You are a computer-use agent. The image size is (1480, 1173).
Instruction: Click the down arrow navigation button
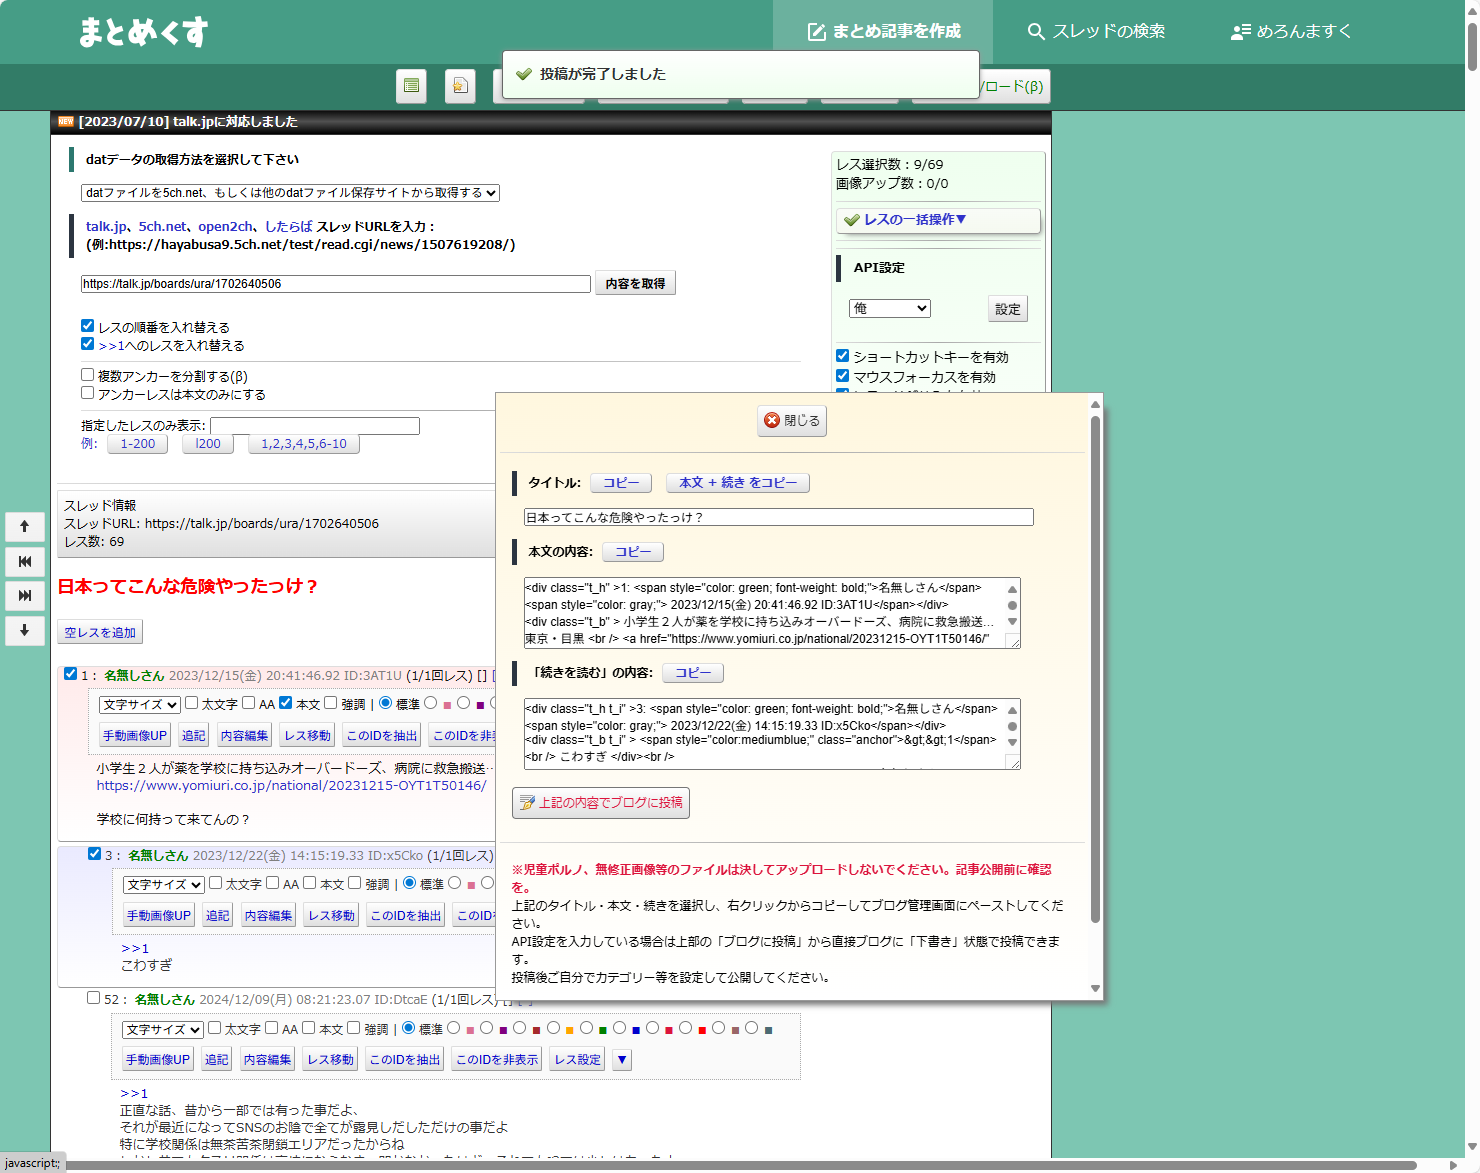25,630
